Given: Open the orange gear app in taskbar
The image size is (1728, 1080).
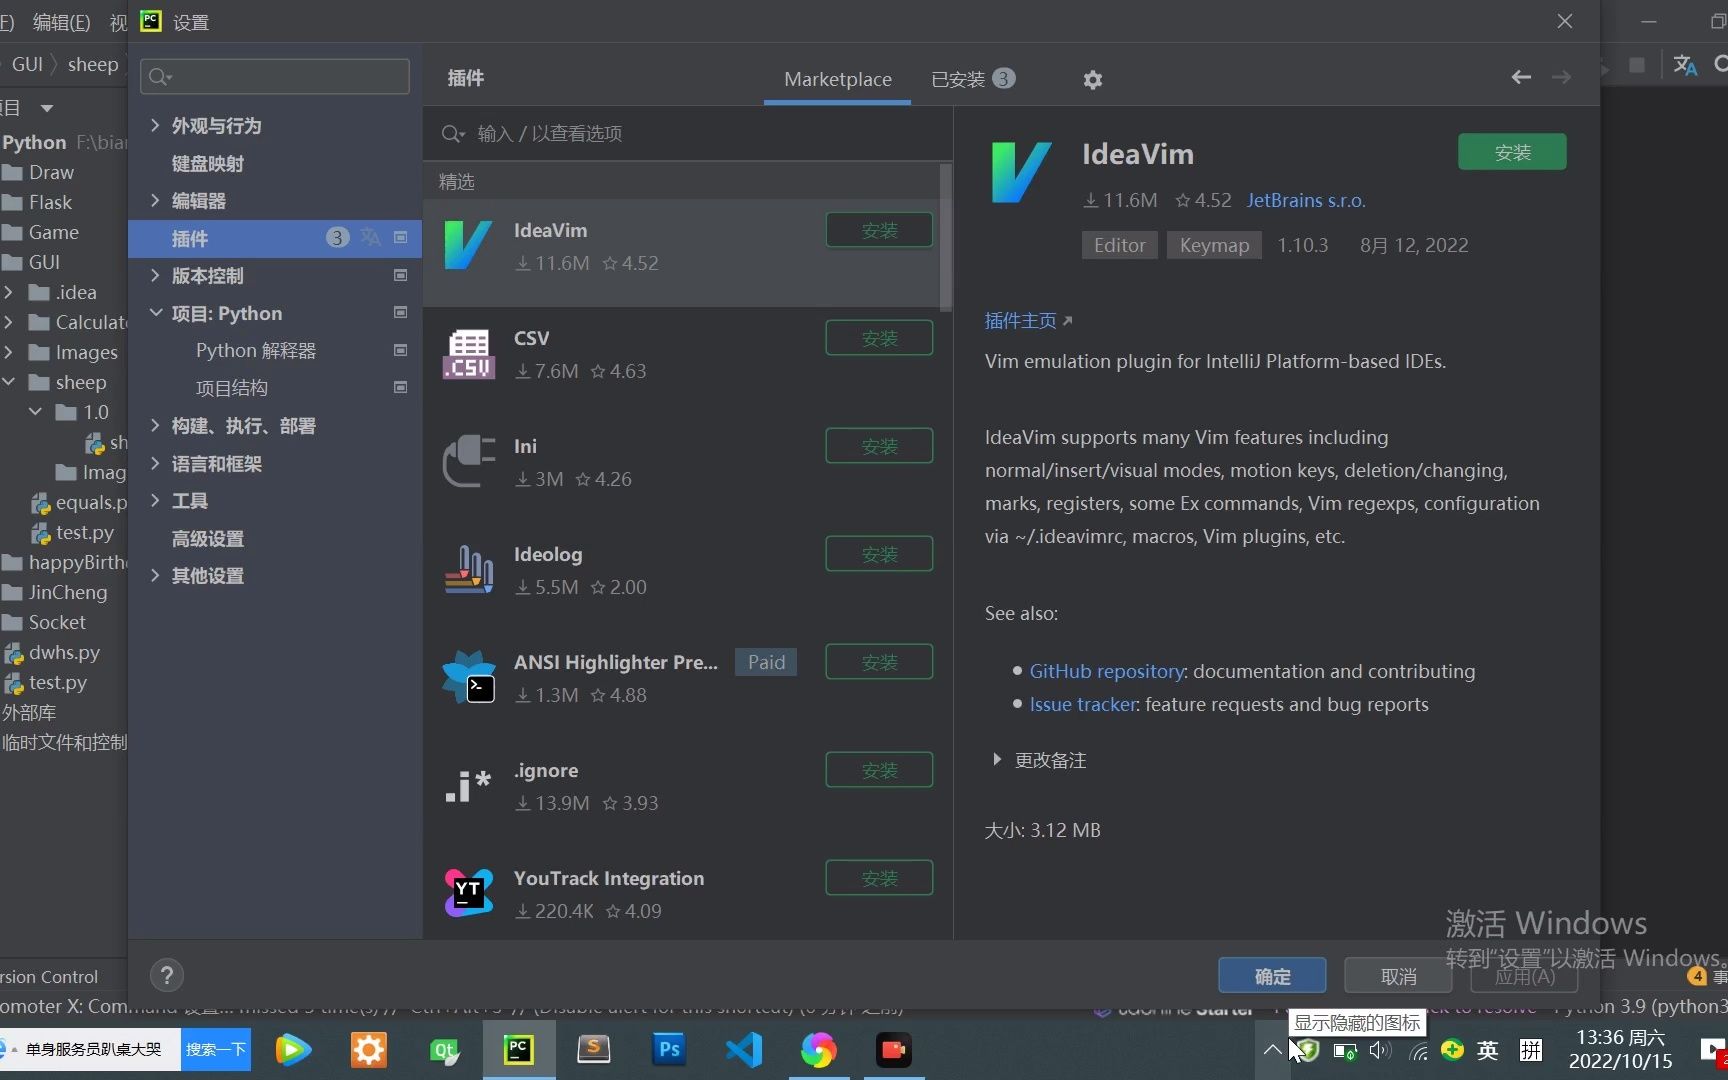Looking at the screenshot, I should click(369, 1050).
